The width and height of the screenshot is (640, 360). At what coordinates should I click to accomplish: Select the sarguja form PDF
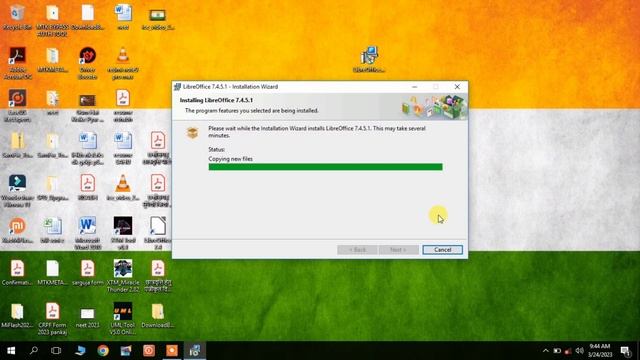point(87,273)
